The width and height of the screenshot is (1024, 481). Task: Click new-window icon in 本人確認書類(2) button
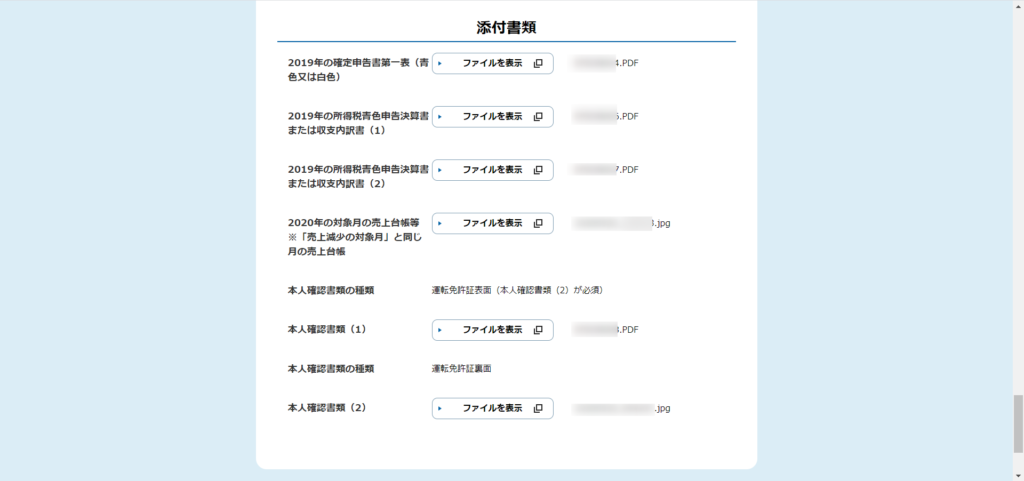pyautogui.click(x=538, y=409)
